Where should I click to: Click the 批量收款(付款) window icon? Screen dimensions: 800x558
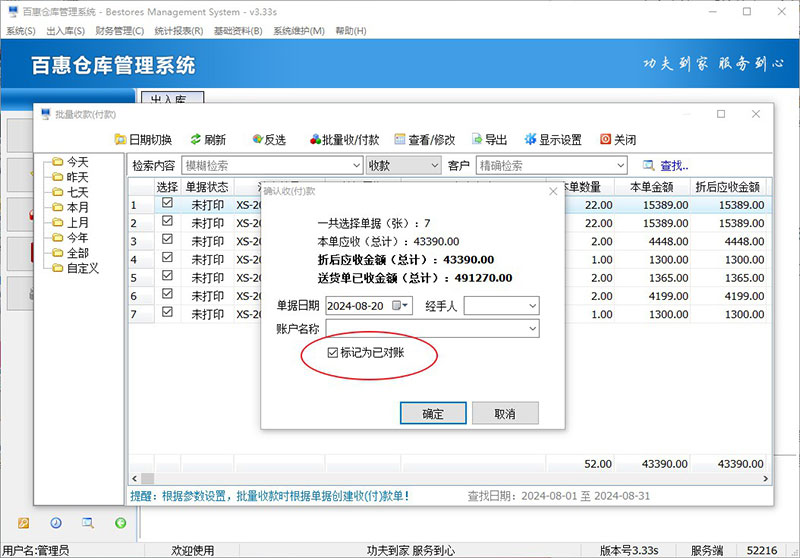46,114
